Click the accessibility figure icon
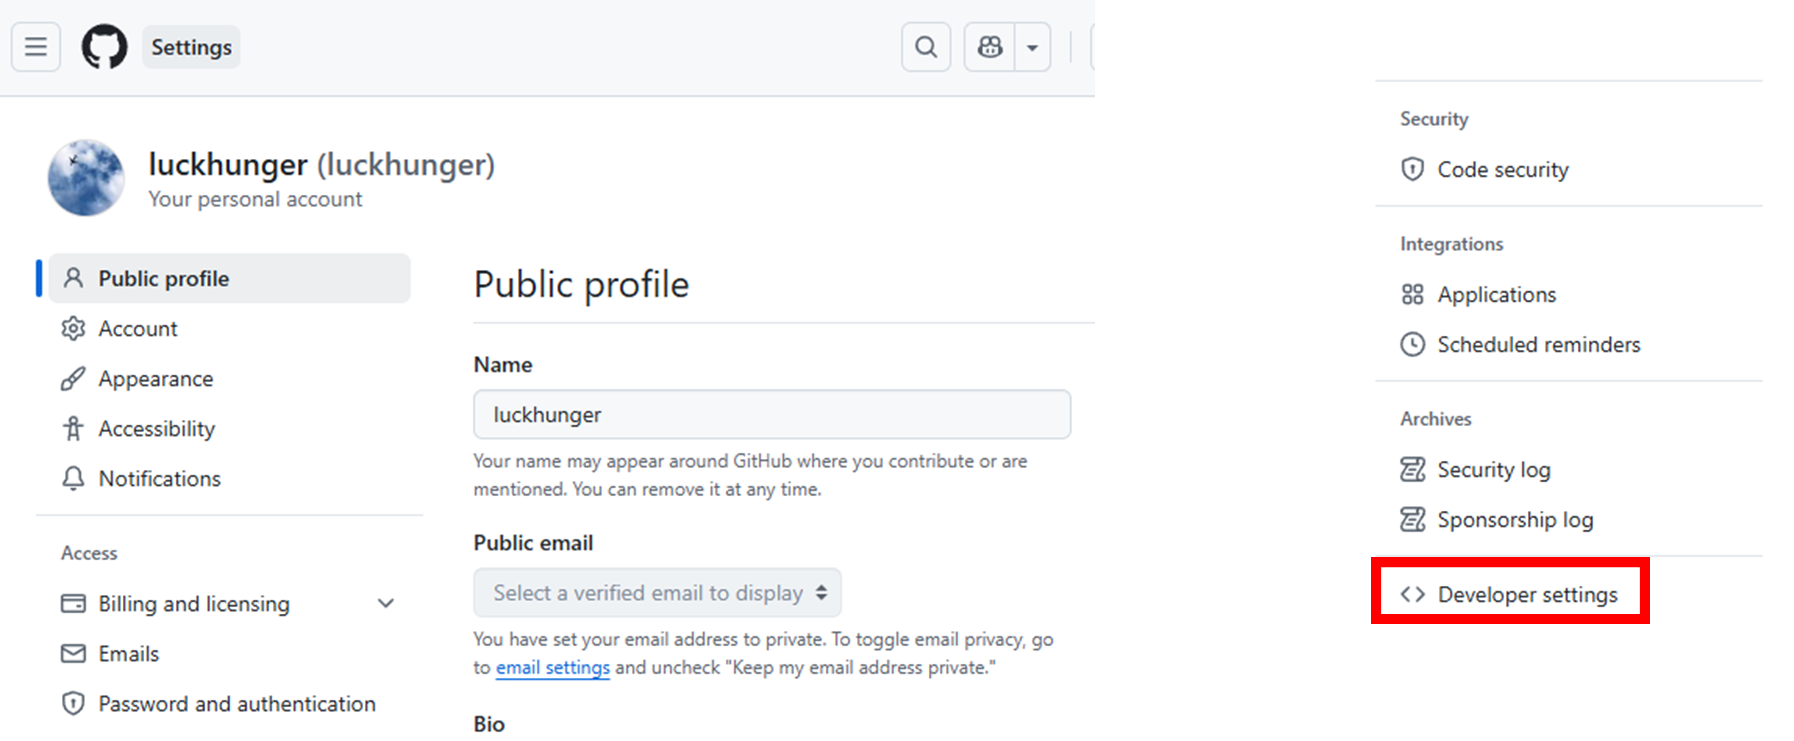 (x=73, y=428)
